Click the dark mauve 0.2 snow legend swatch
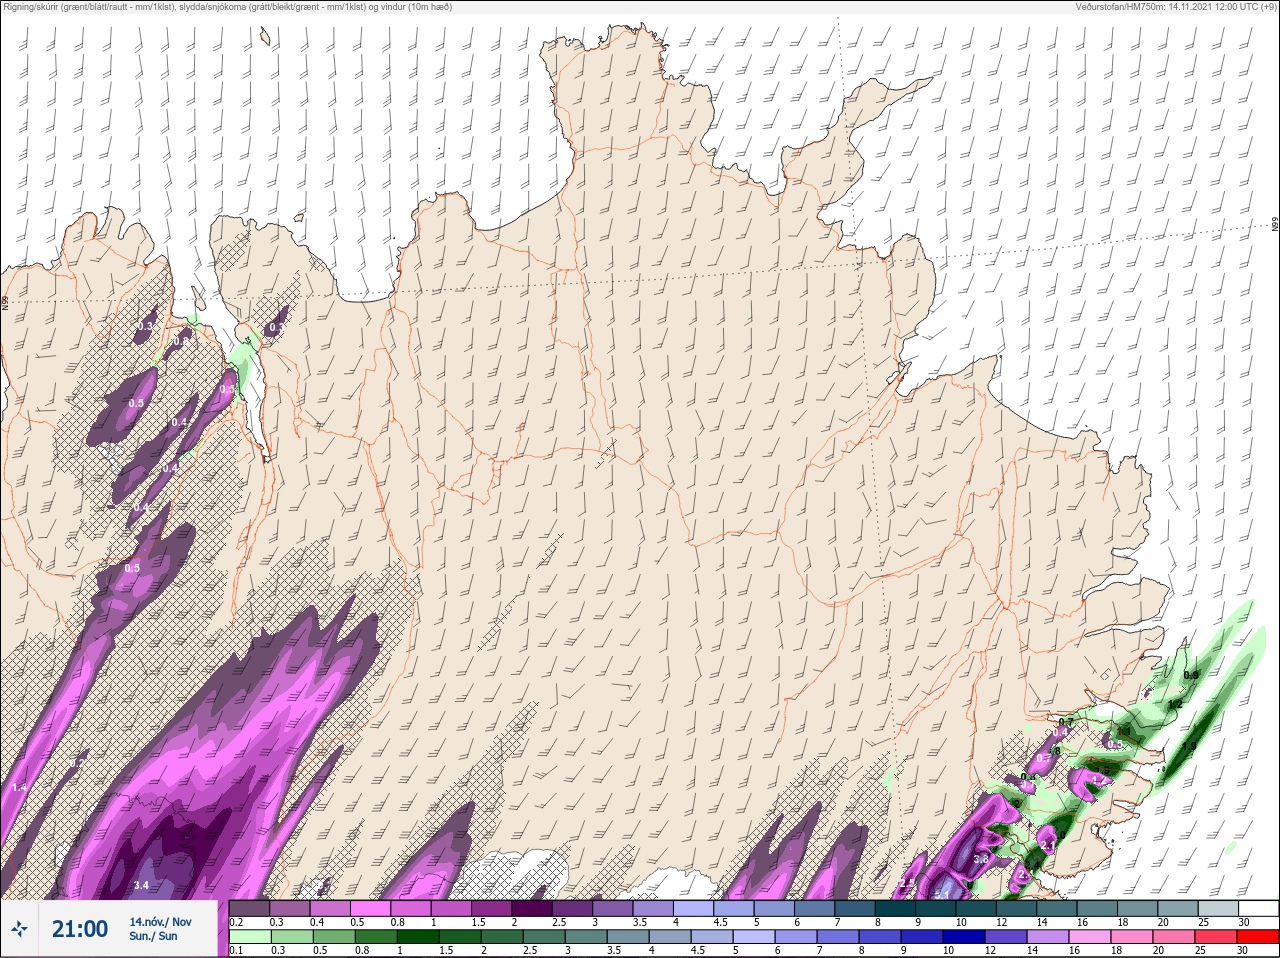 (x=249, y=908)
